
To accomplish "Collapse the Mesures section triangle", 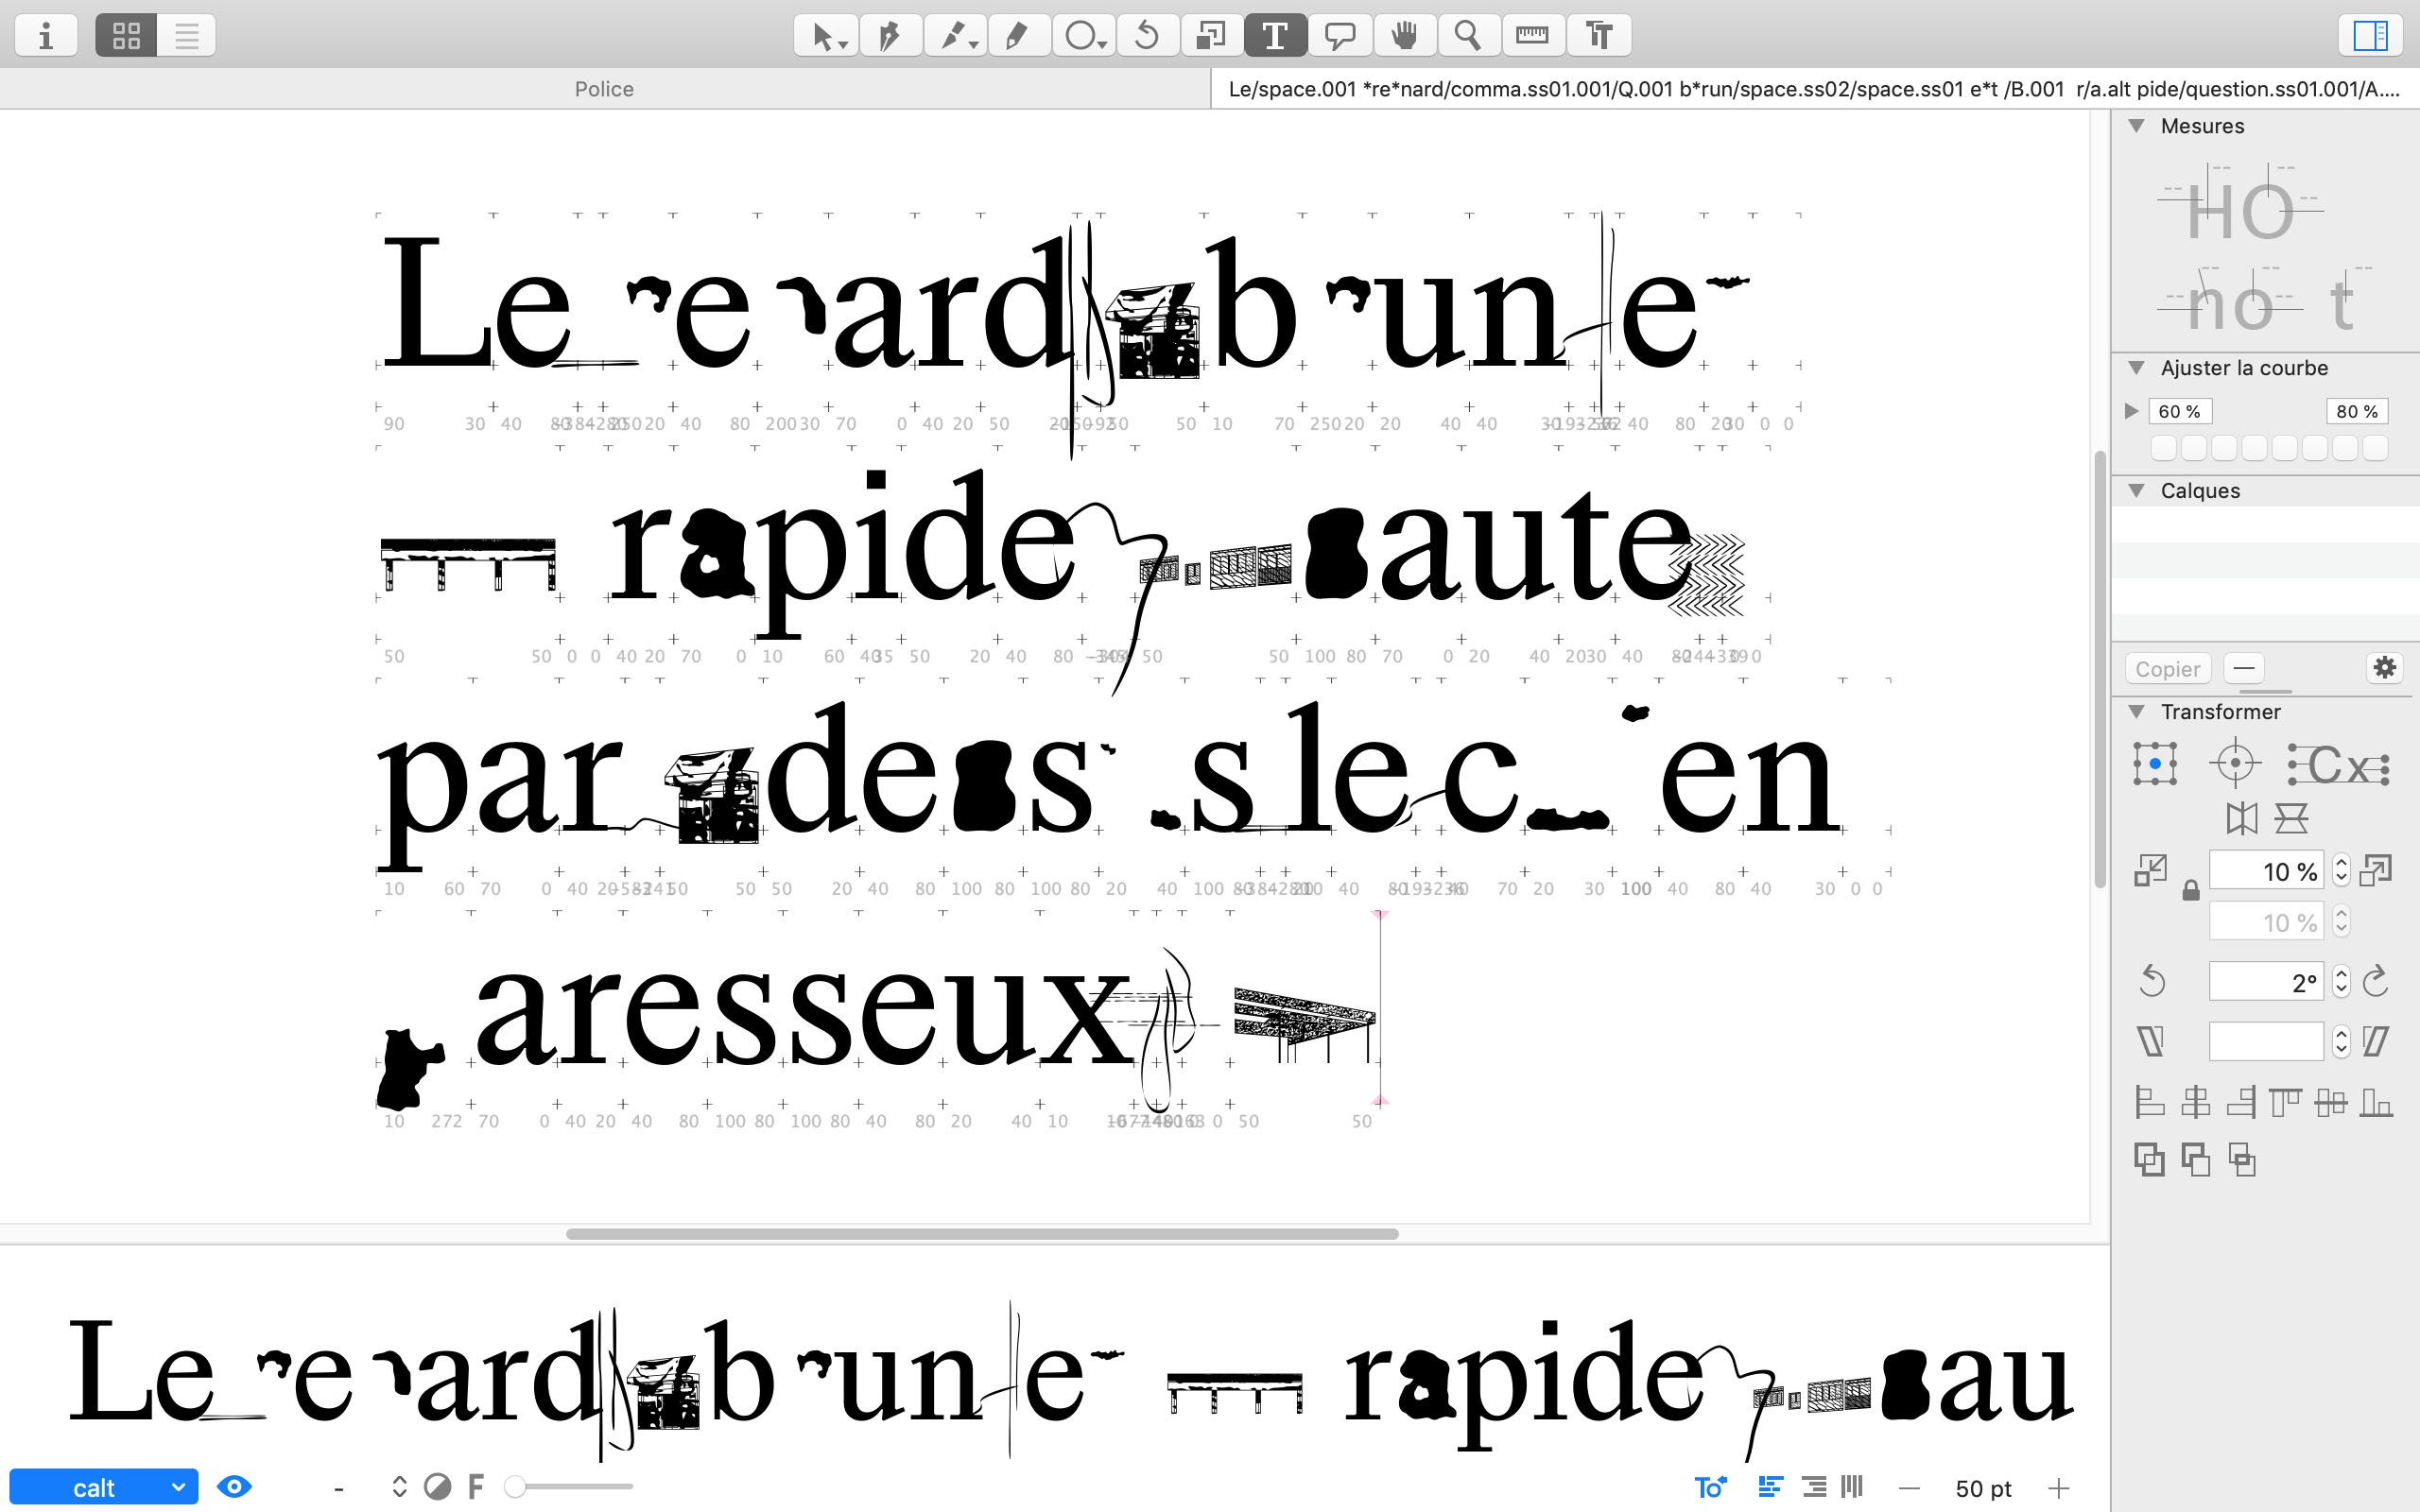I will tap(2137, 126).
